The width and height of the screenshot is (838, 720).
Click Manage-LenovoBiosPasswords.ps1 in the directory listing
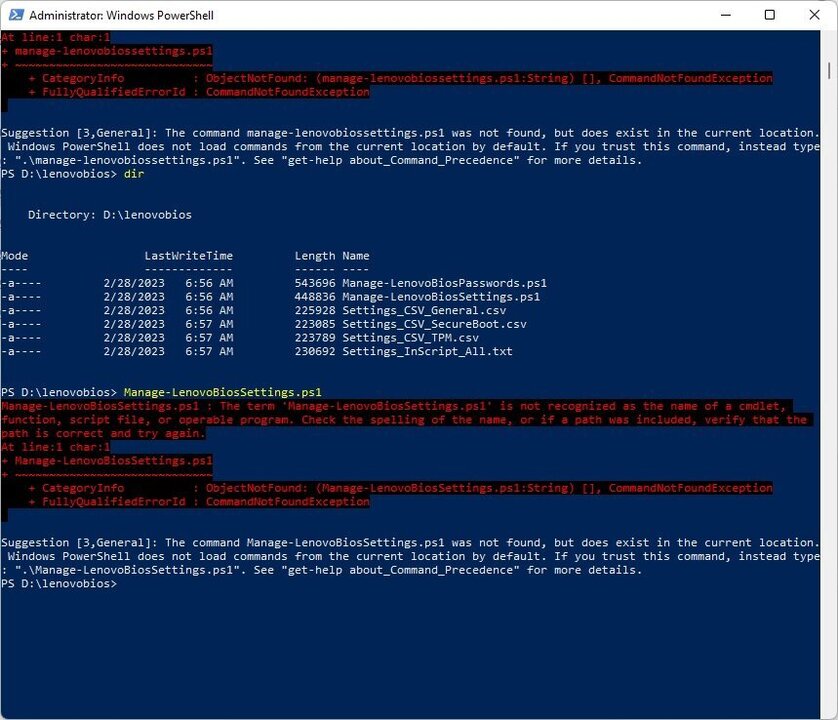444,283
